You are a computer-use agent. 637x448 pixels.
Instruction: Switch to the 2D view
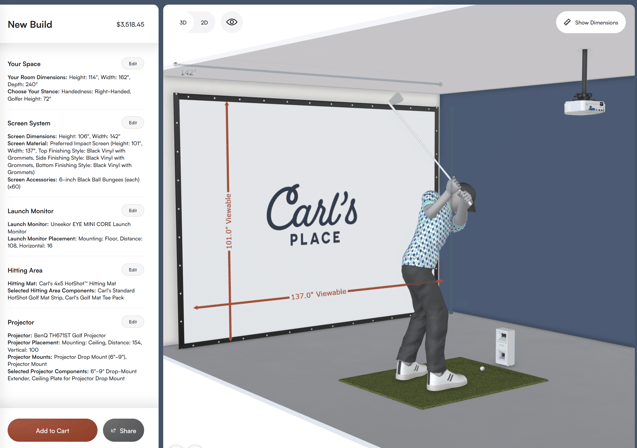tap(204, 22)
